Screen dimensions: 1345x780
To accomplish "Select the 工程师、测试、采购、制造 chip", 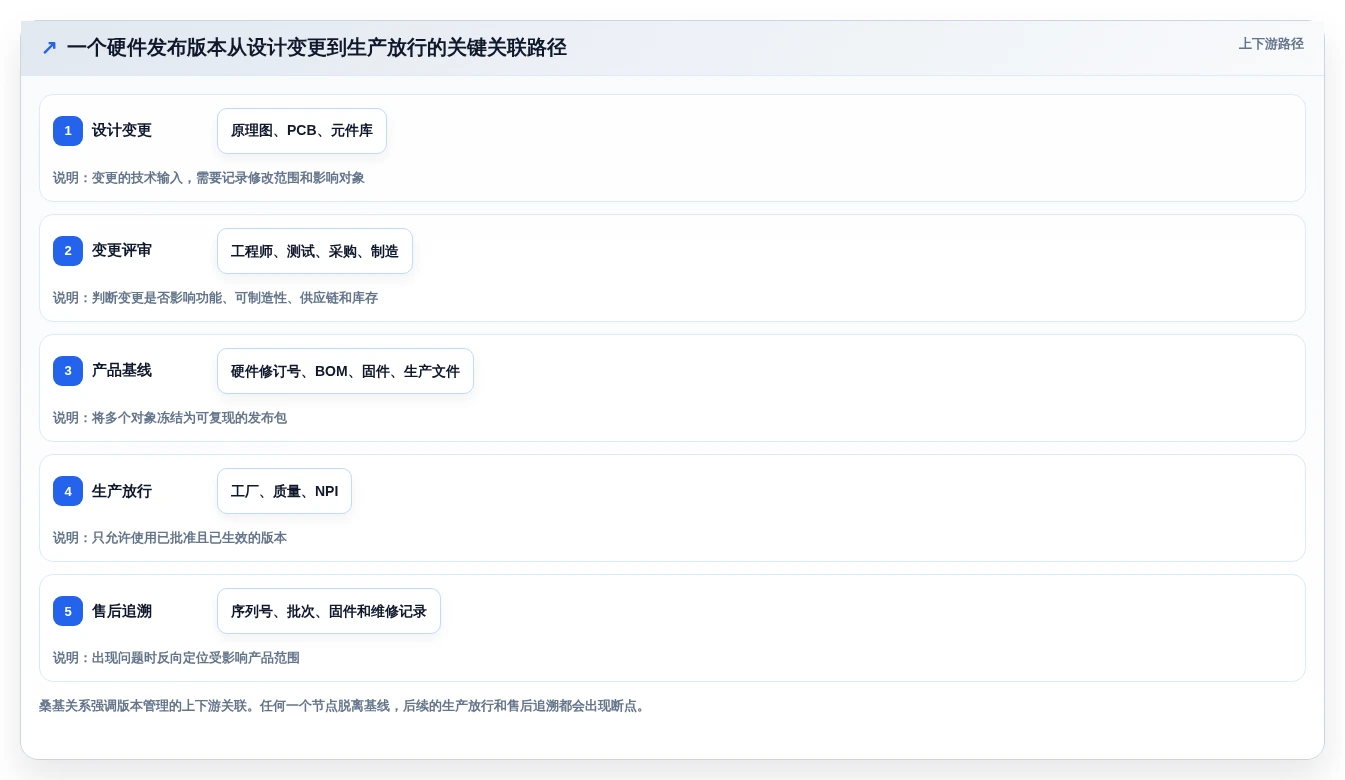I will (315, 251).
